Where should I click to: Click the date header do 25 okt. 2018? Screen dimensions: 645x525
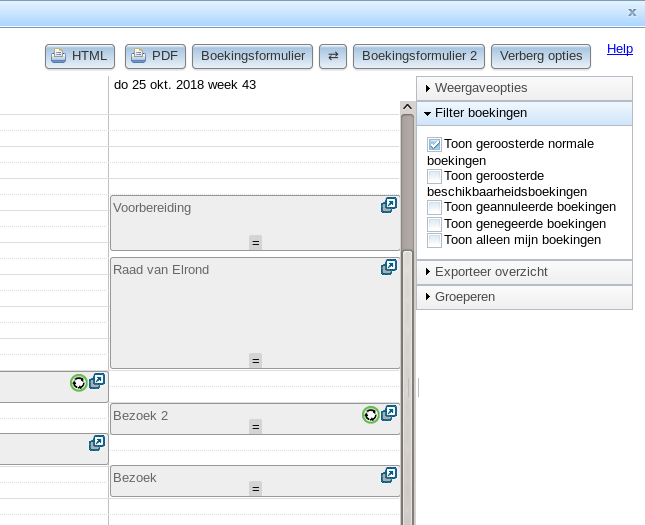coord(185,85)
